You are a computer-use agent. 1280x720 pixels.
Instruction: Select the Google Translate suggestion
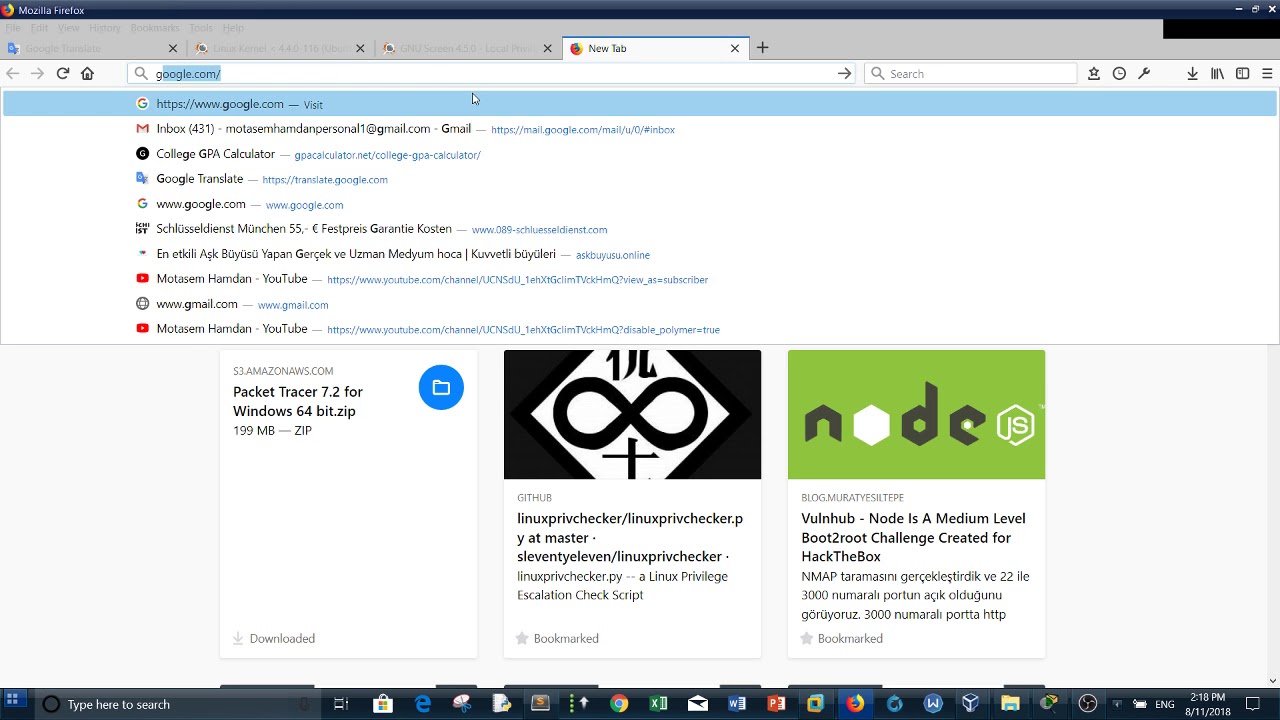click(x=640, y=179)
